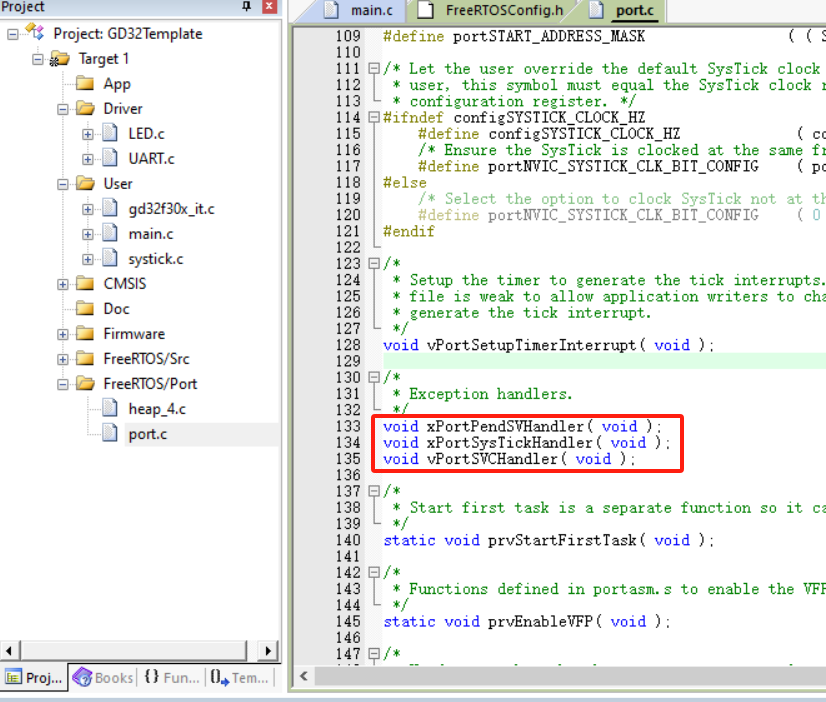Expand the LED.c file node
The image size is (826, 702).
[x=87, y=134]
